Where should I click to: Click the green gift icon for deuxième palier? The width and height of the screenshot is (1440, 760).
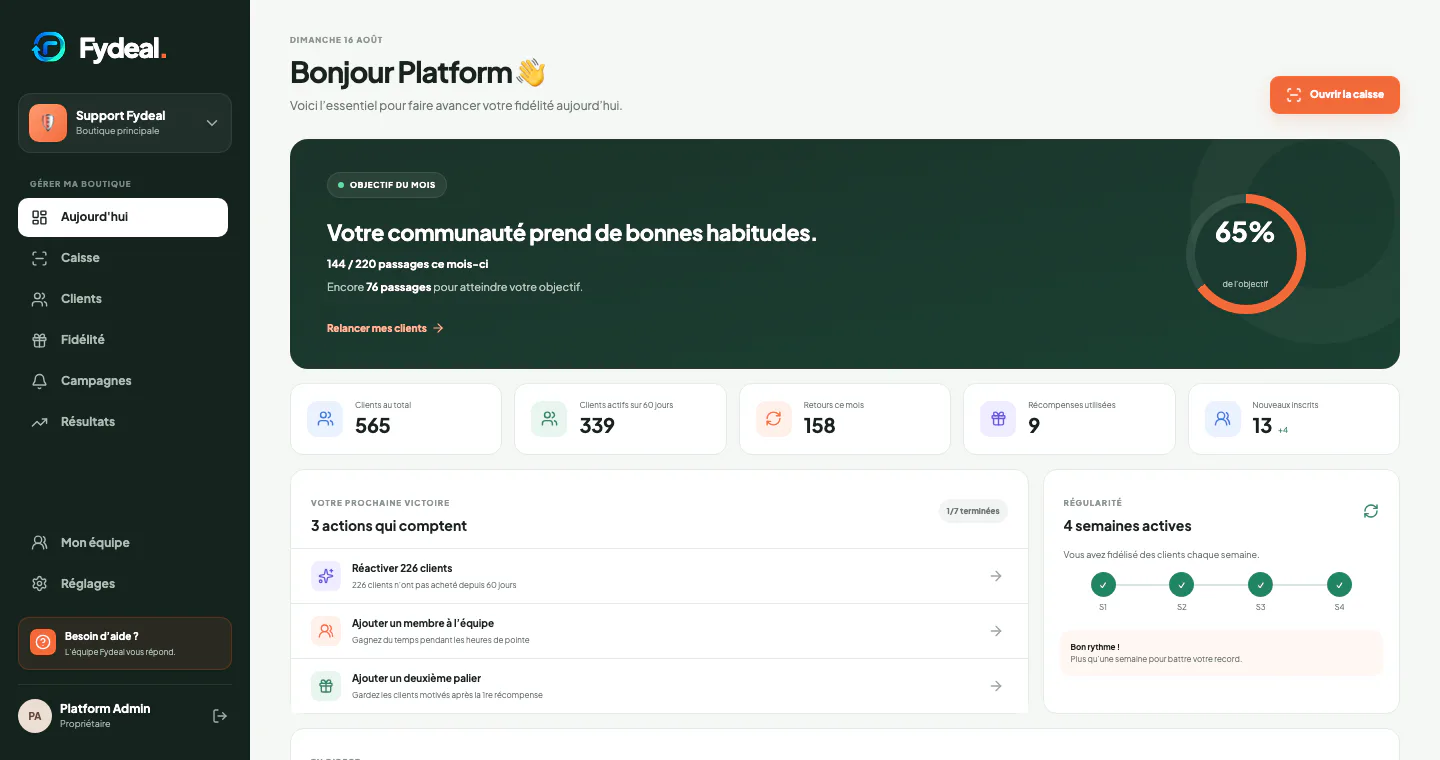[326, 686]
